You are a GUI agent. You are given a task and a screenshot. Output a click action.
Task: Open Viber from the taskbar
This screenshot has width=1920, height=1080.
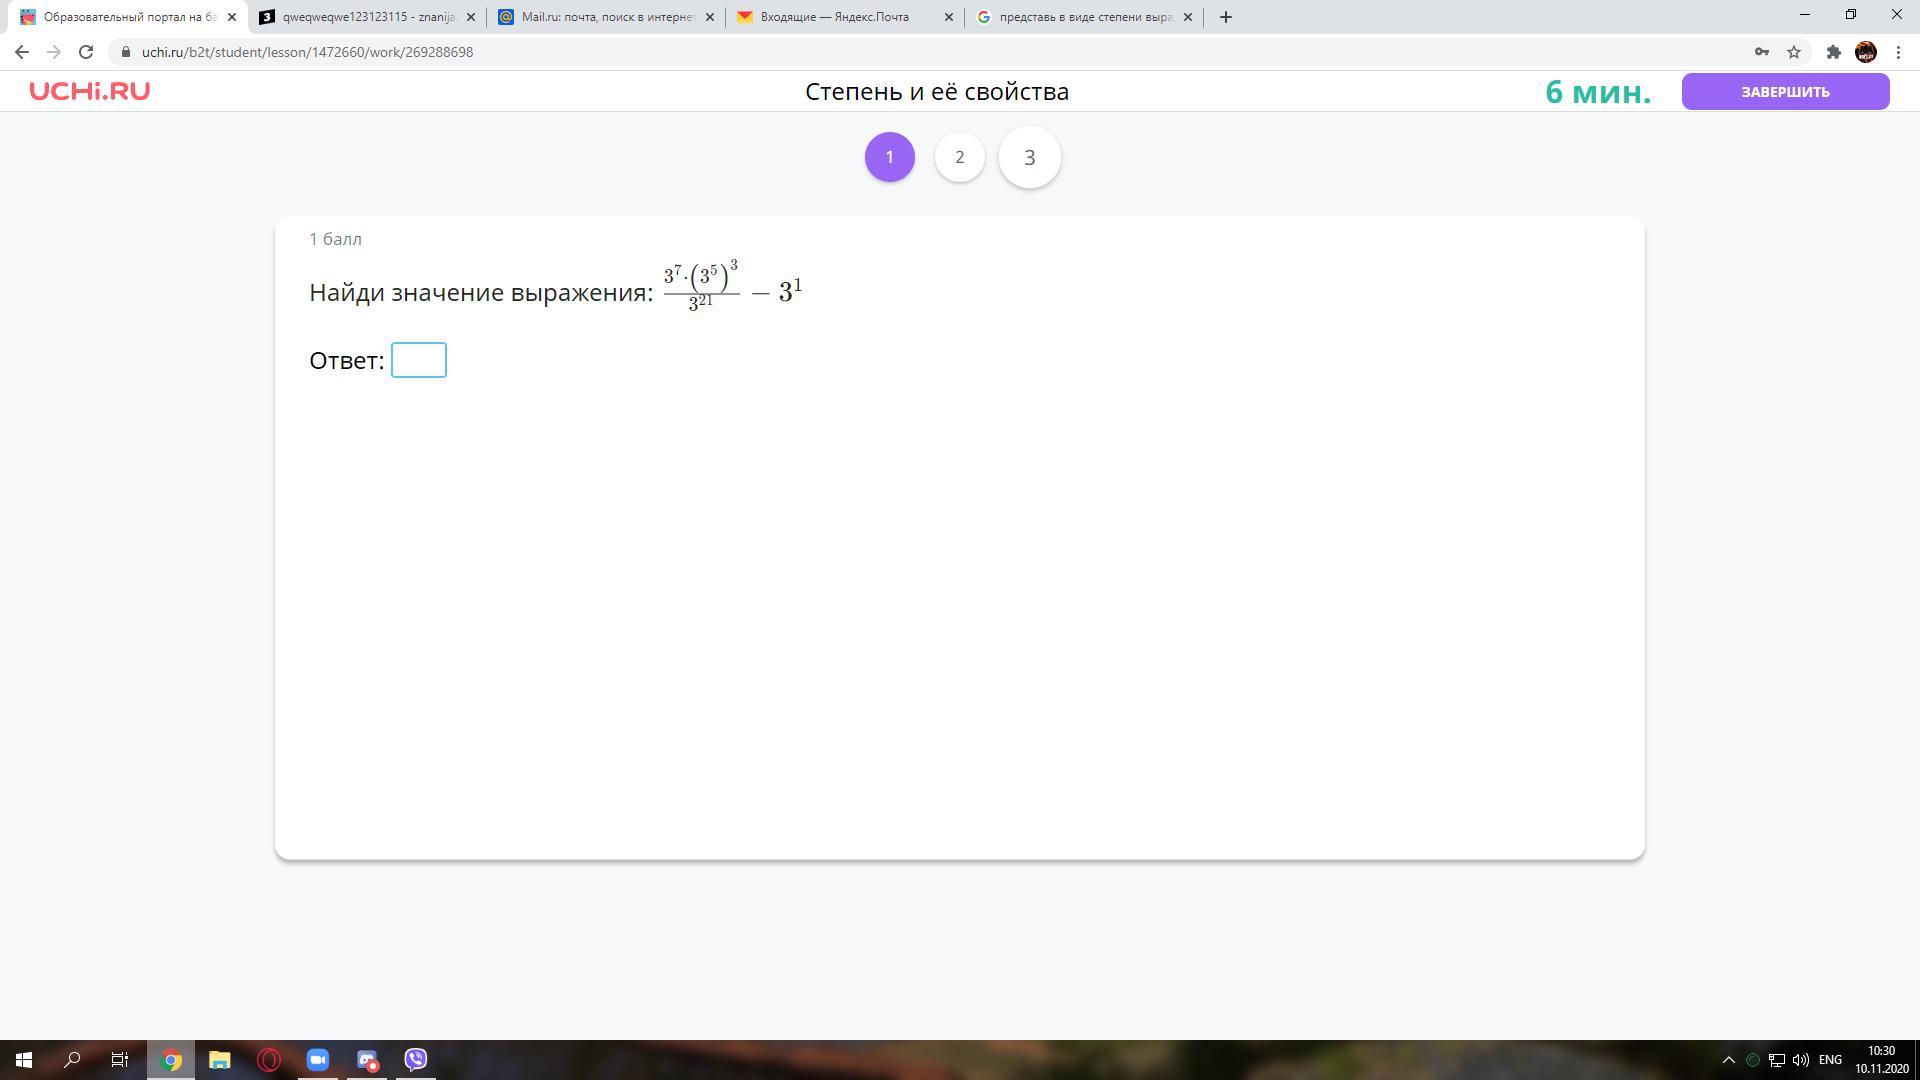click(x=416, y=1059)
